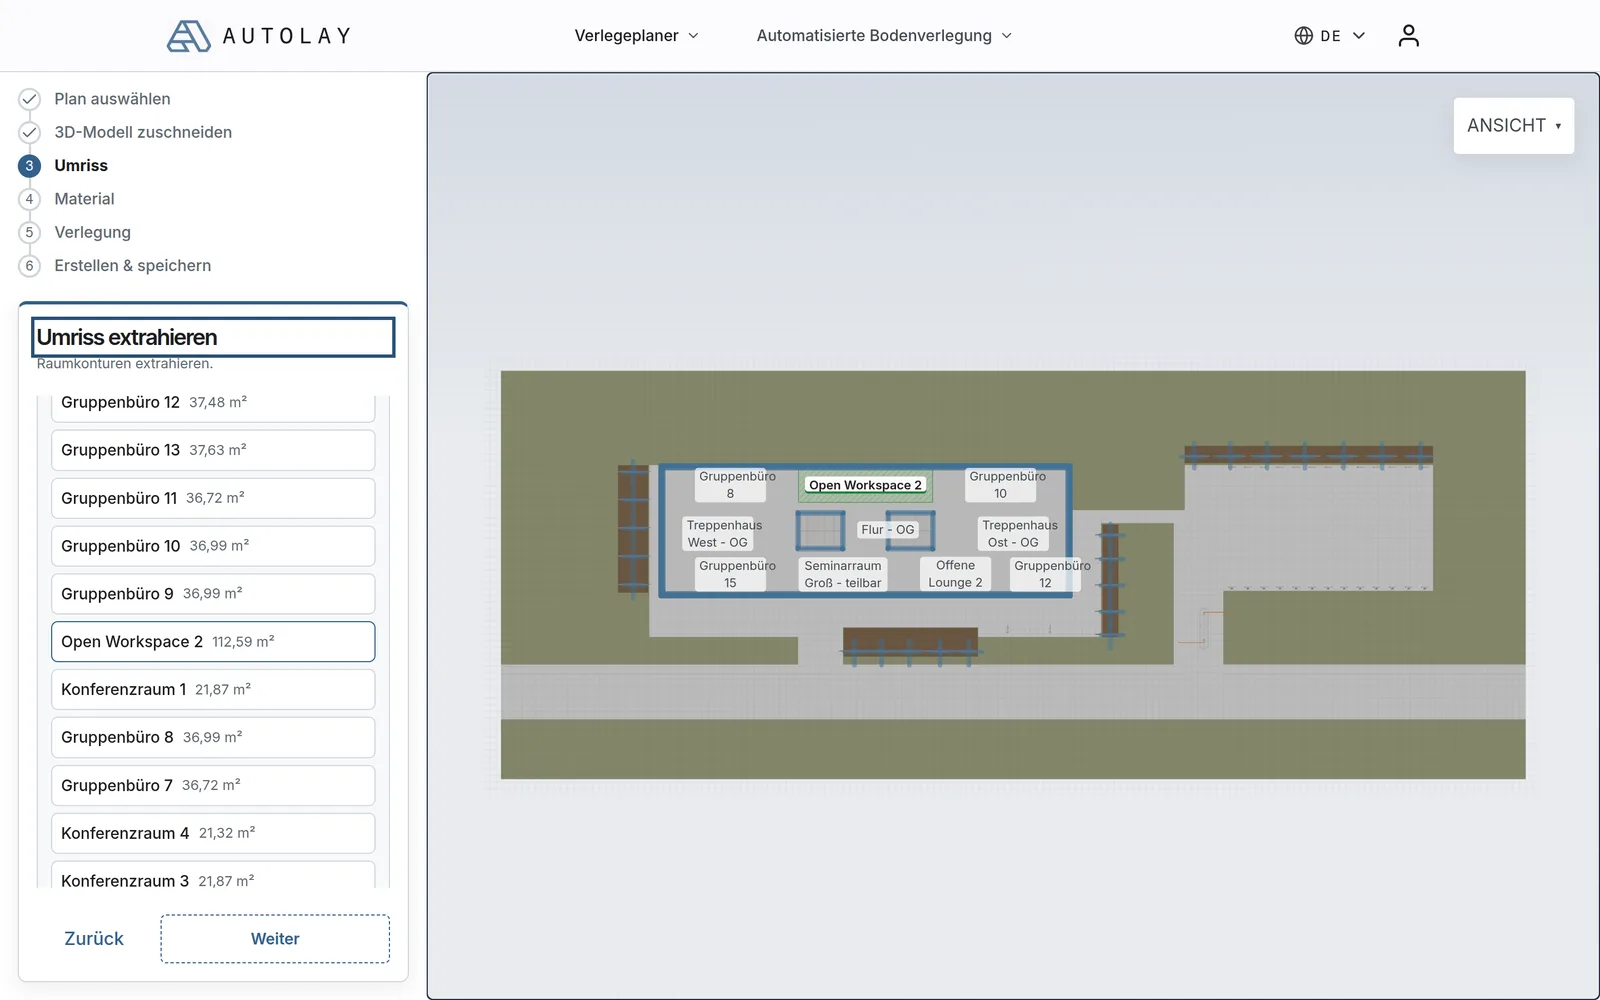Click step 6 circle for Erstellen & speichern
Image resolution: width=1600 pixels, height=1000 pixels.
(29, 266)
